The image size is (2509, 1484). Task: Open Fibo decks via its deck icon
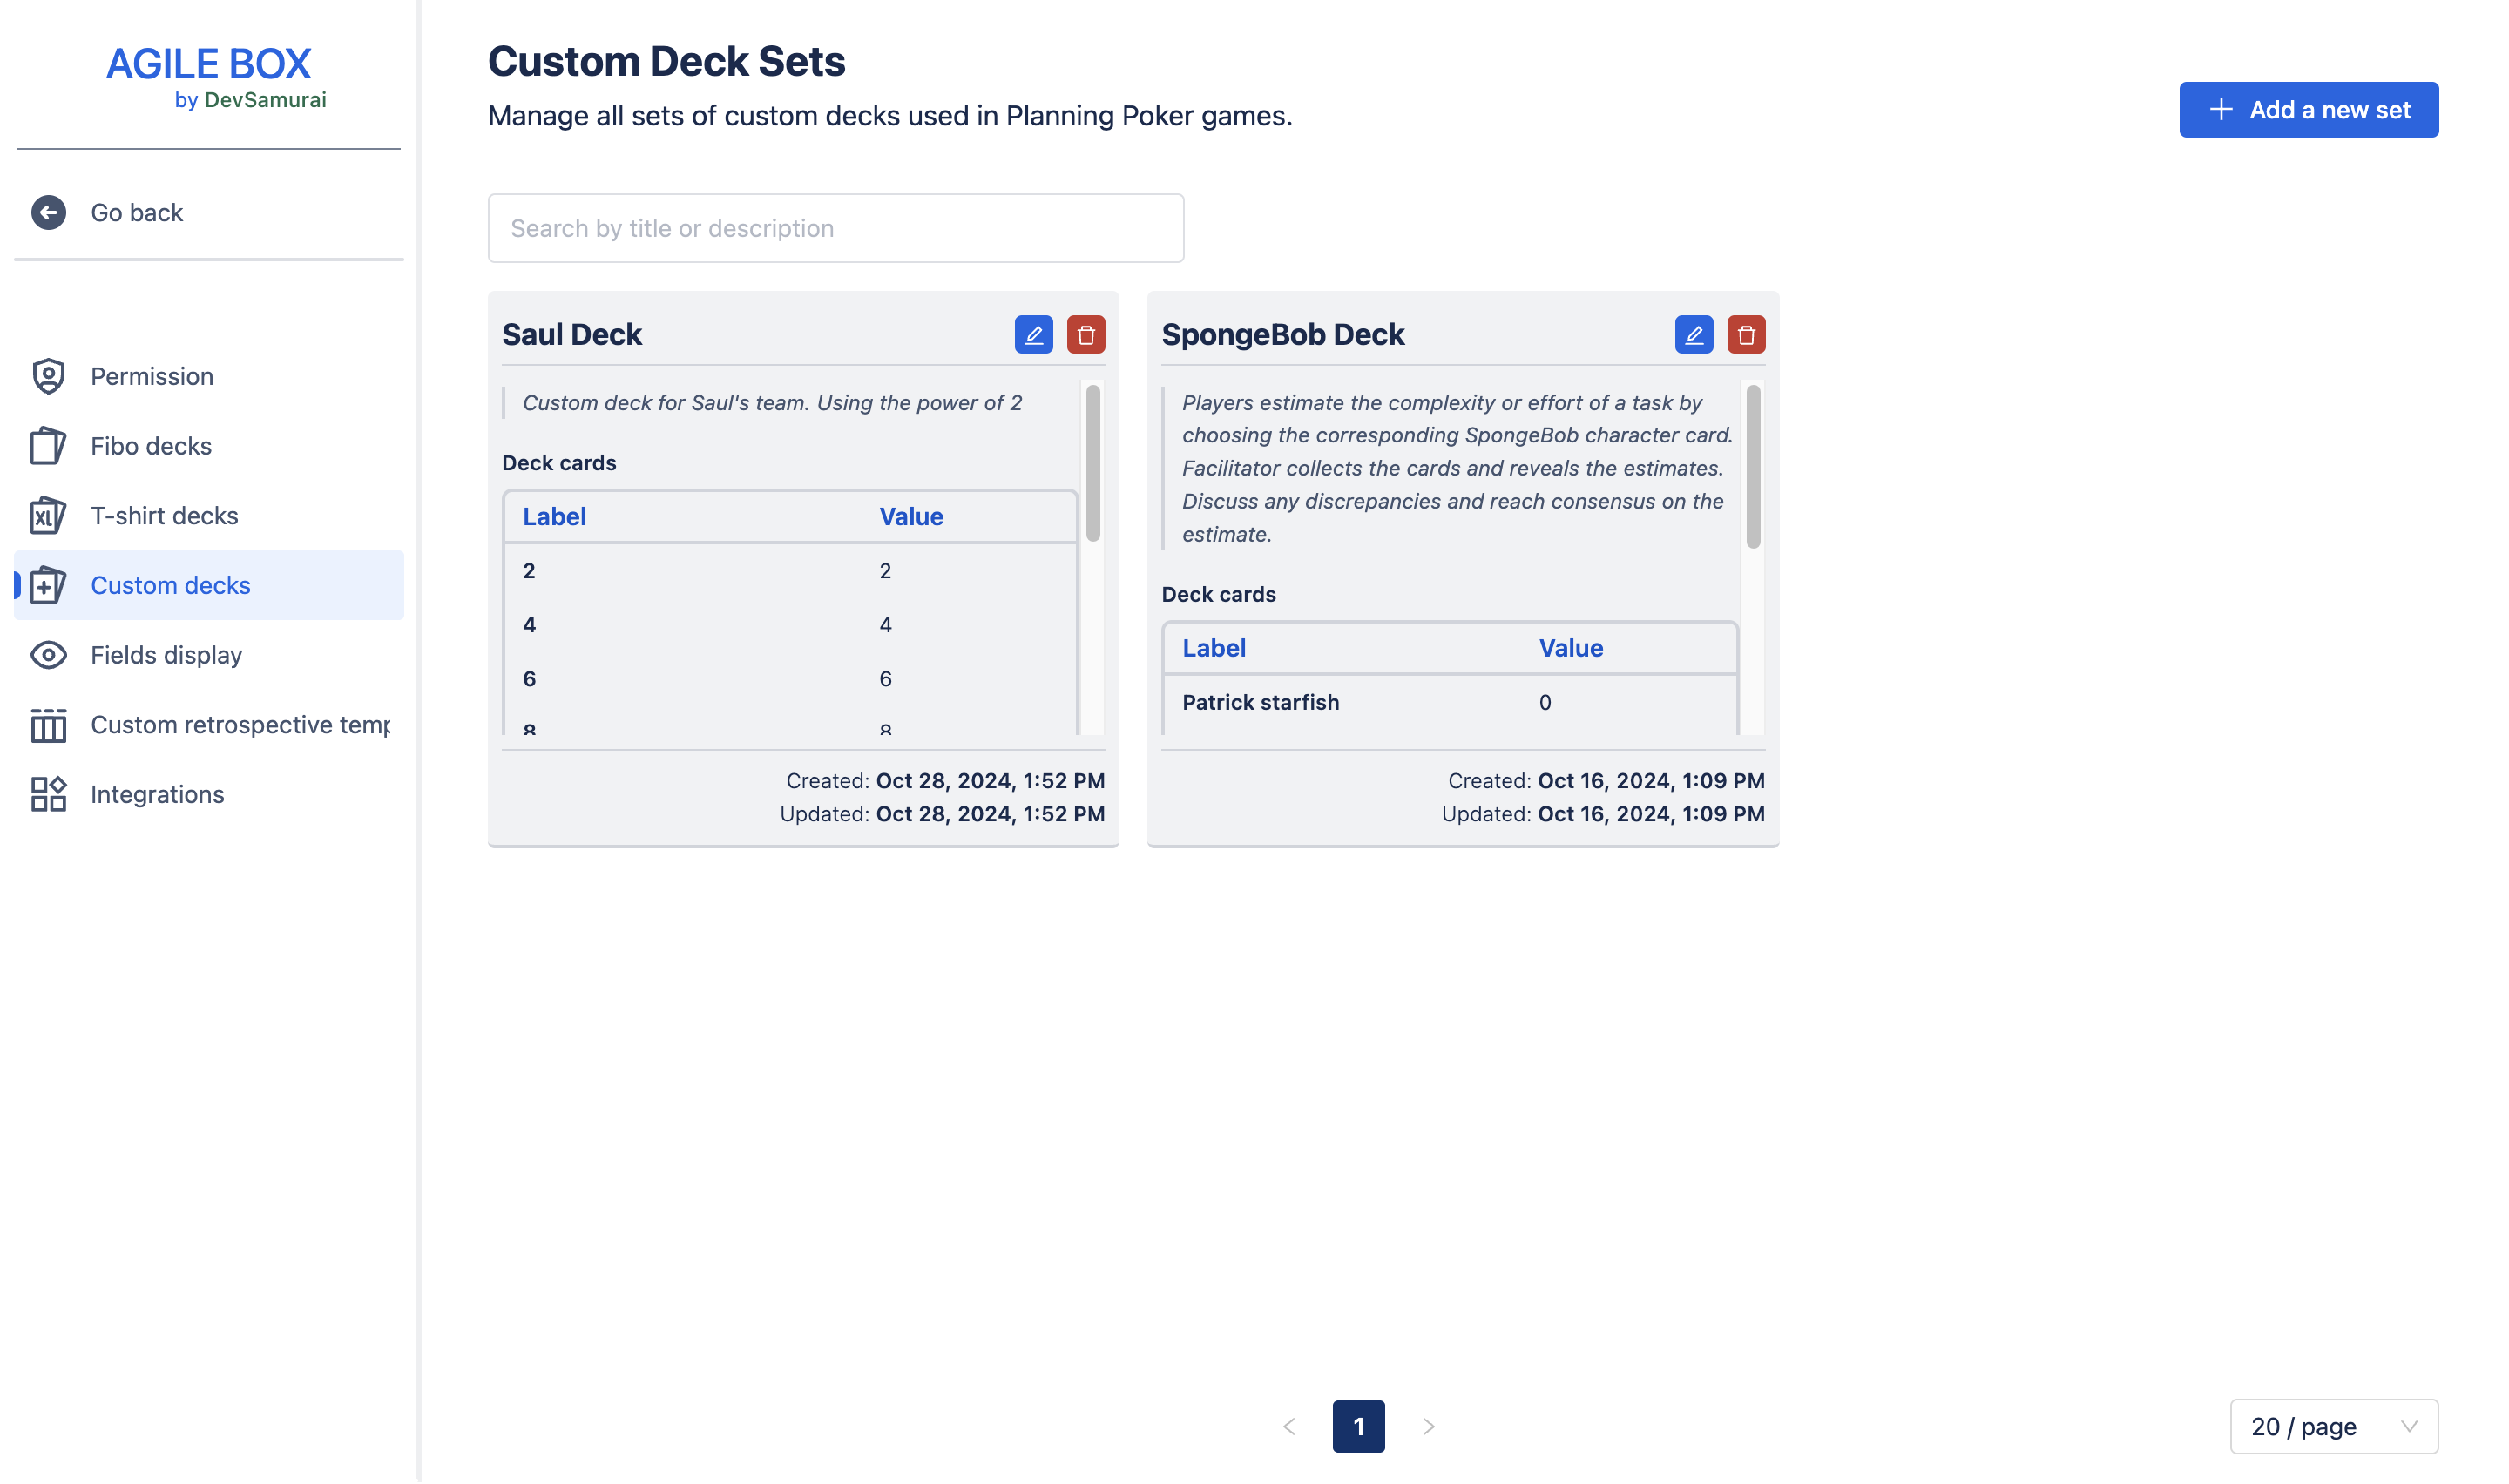pyautogui.click(x=47, y=446)
